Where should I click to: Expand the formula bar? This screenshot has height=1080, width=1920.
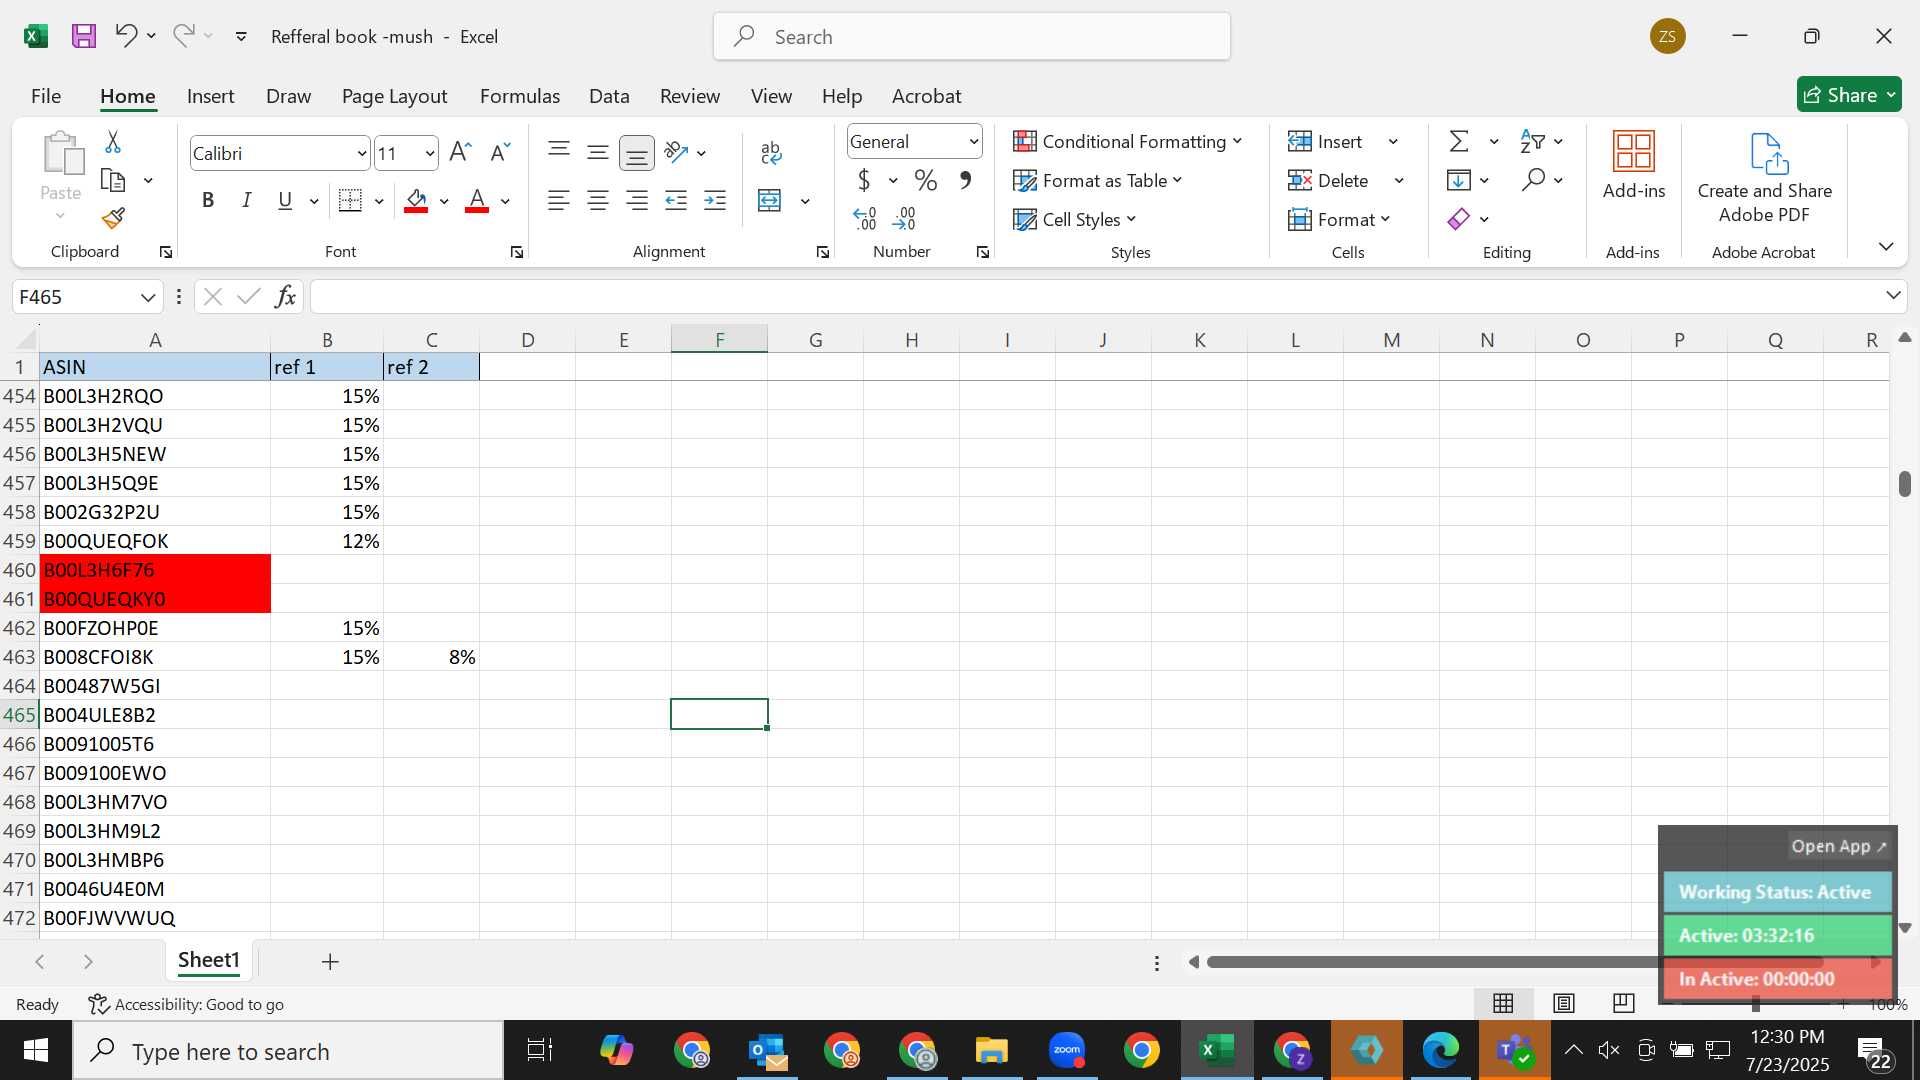click(x=1893, y=296)
